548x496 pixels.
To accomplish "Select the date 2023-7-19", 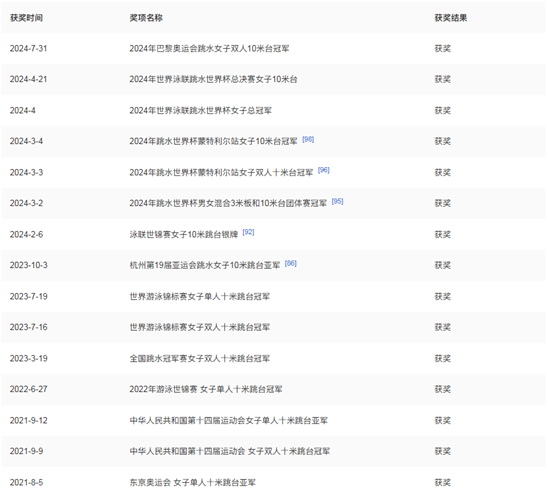I will (x=29, y=296).
